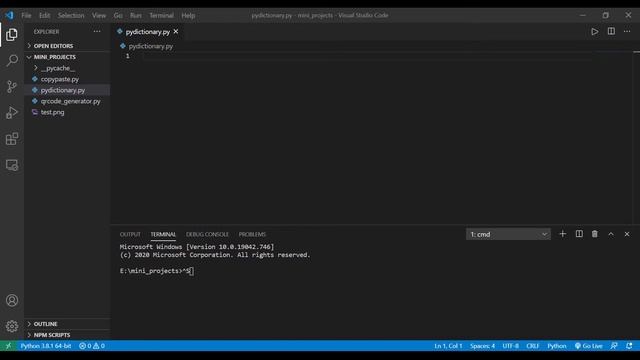This screenshot has width=640, height=360.
Task: Switch to the Terminal panel tab
Action: coord(163,234)
